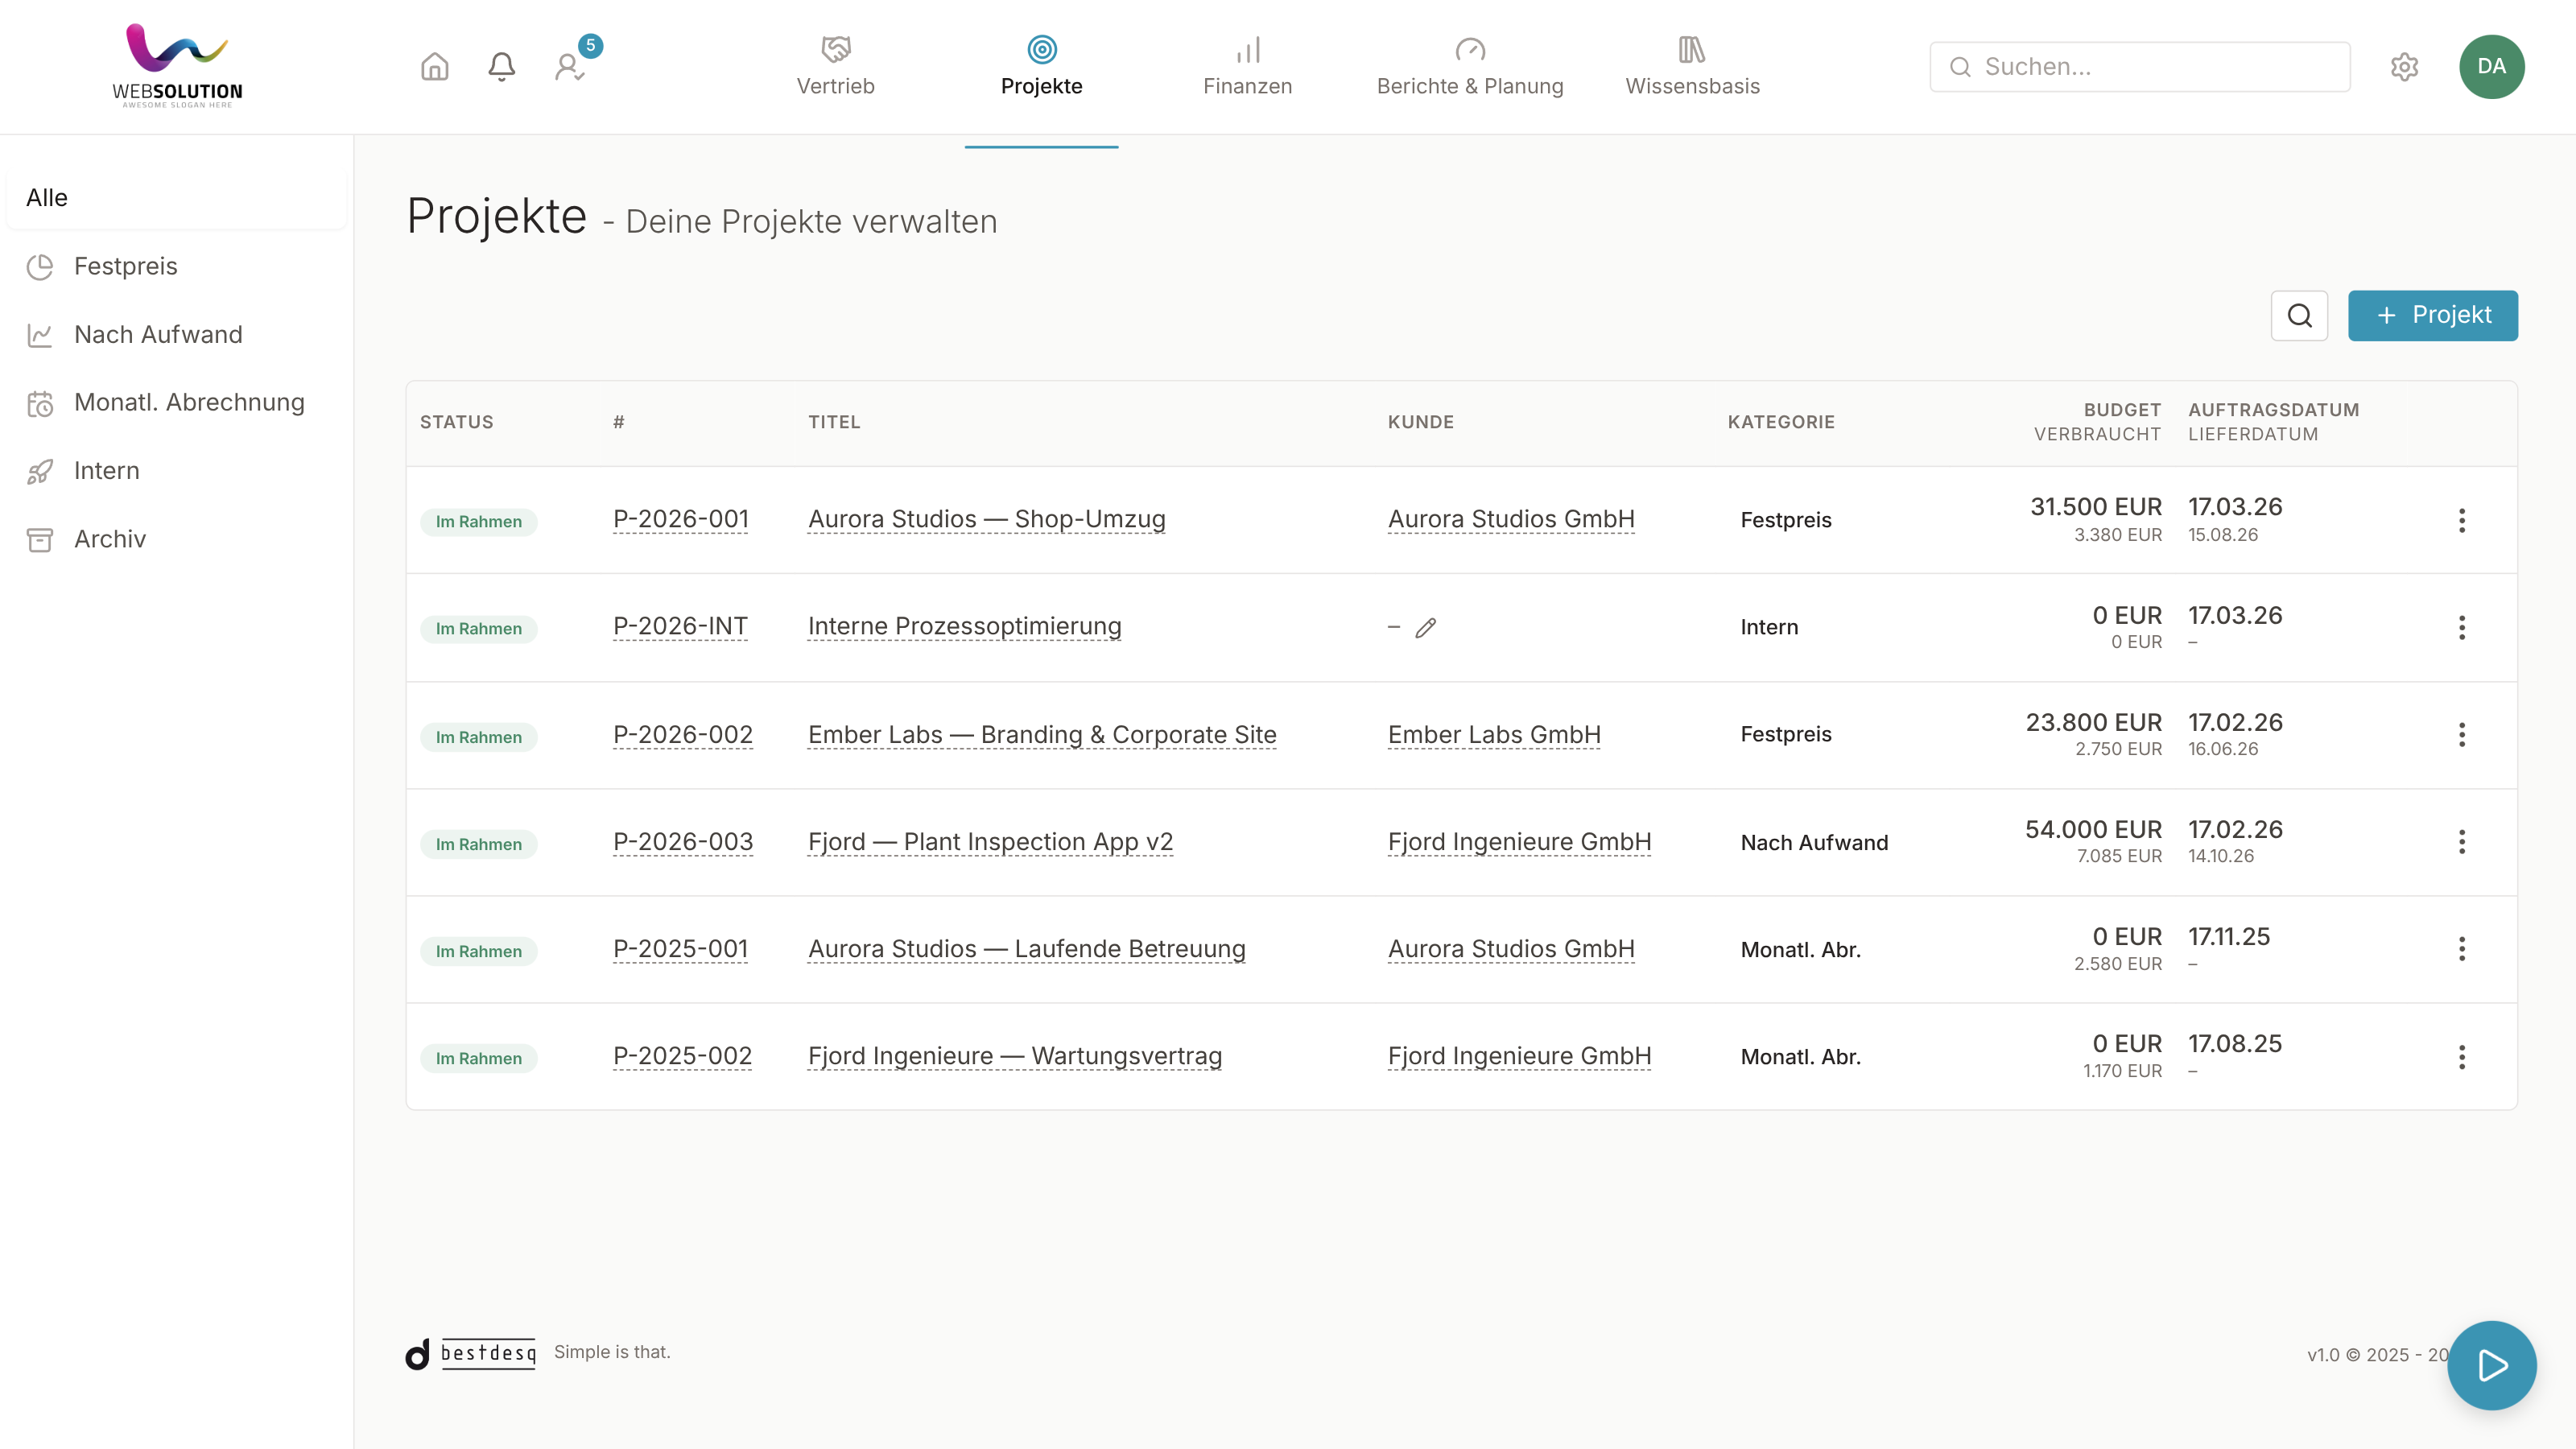The image size is (2576, 1449).
Task: Click the WebSolution logo
Action: [177, 66]
